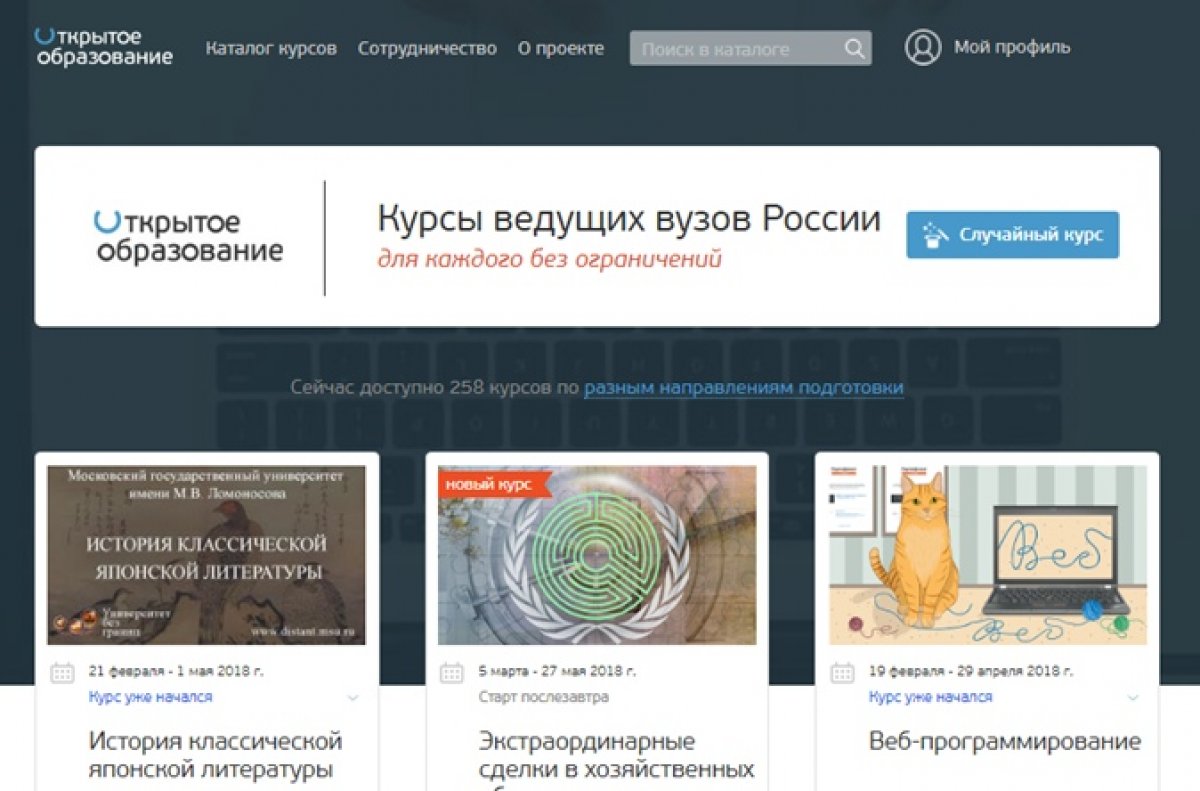Screen dimensions: 1200x791
Task: Click the Случайный курс button
Action: 1013,235
